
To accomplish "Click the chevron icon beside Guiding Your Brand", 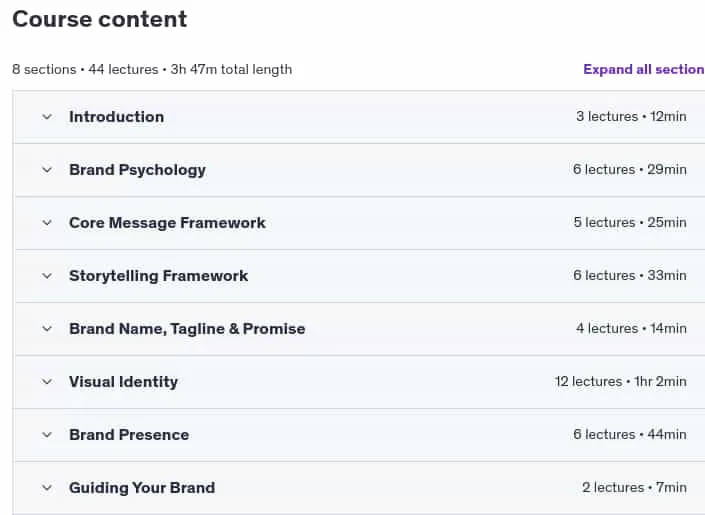I will pyautogui.click(x=47, y=488).
